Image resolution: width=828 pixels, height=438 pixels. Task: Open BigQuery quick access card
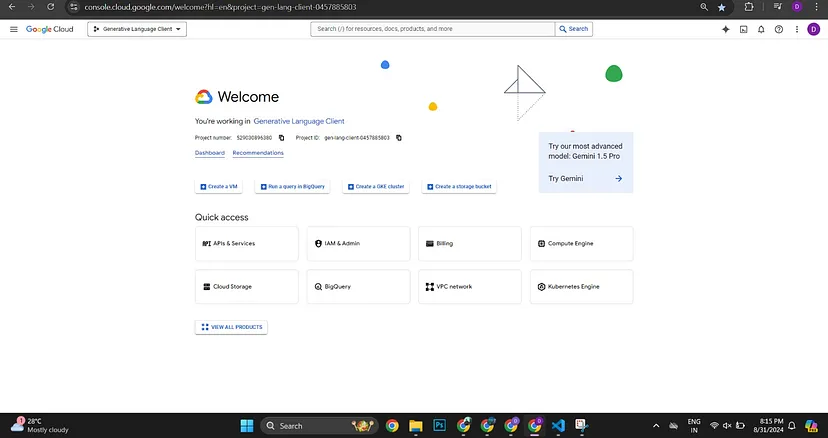[x=359, y=287]
